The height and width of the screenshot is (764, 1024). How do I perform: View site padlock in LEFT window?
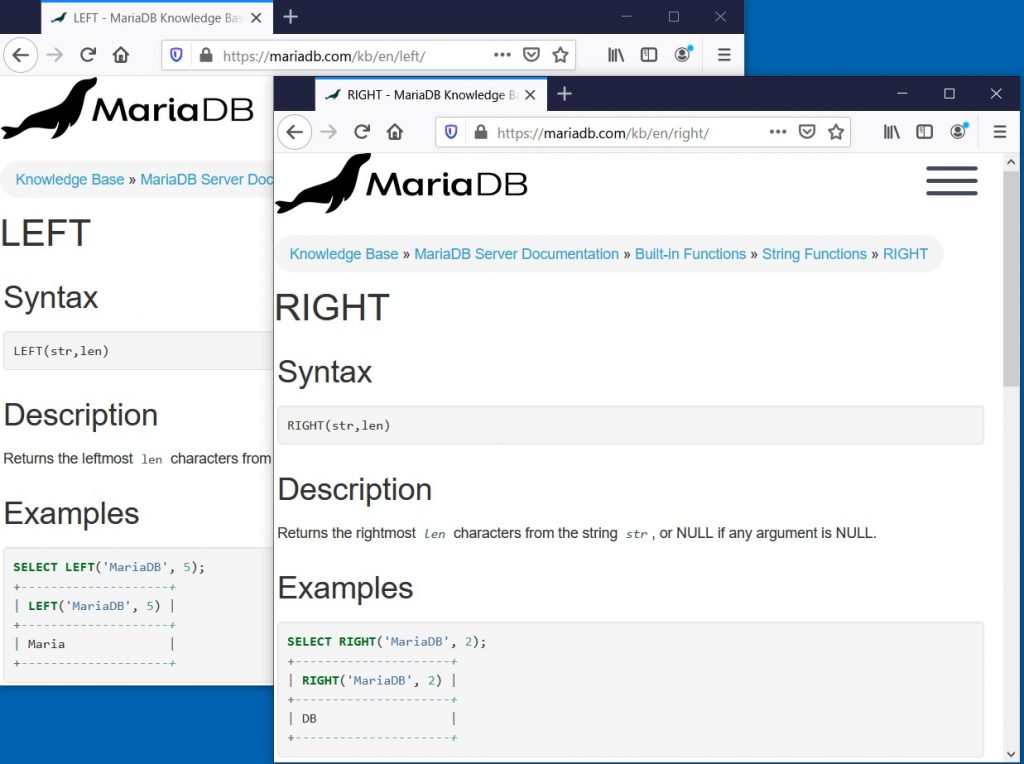(x=206, y=55)
